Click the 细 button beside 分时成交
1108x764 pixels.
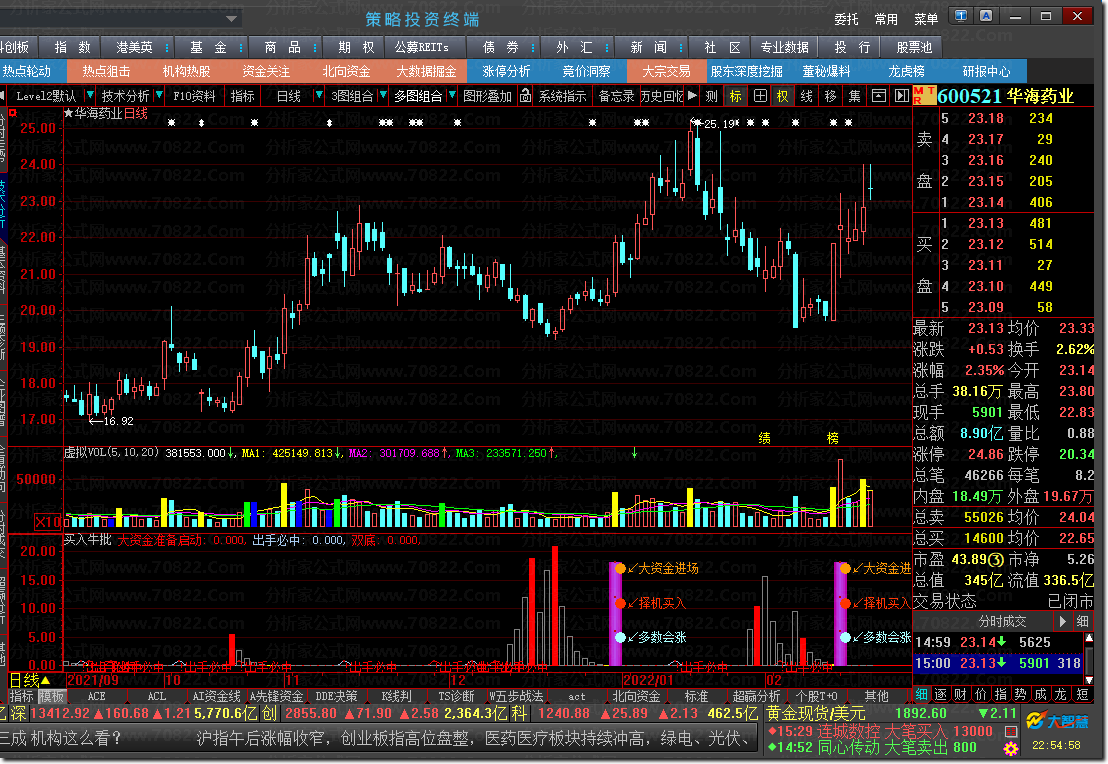tap(1083, 621)
